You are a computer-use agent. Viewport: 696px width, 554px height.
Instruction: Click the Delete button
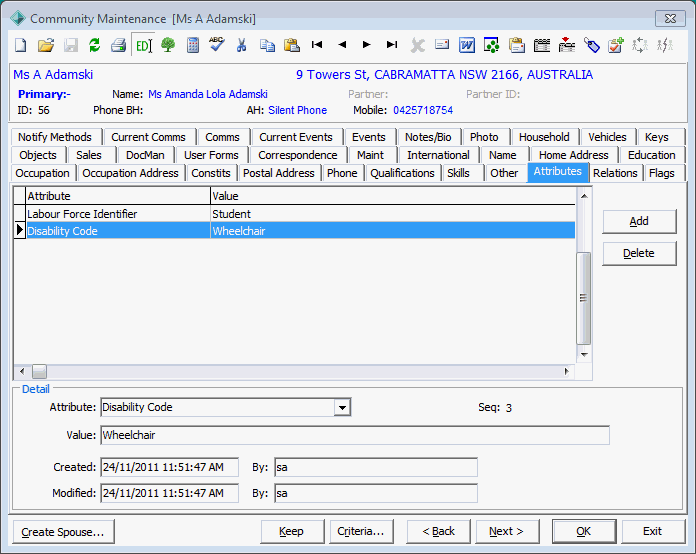tap(639, 253)
